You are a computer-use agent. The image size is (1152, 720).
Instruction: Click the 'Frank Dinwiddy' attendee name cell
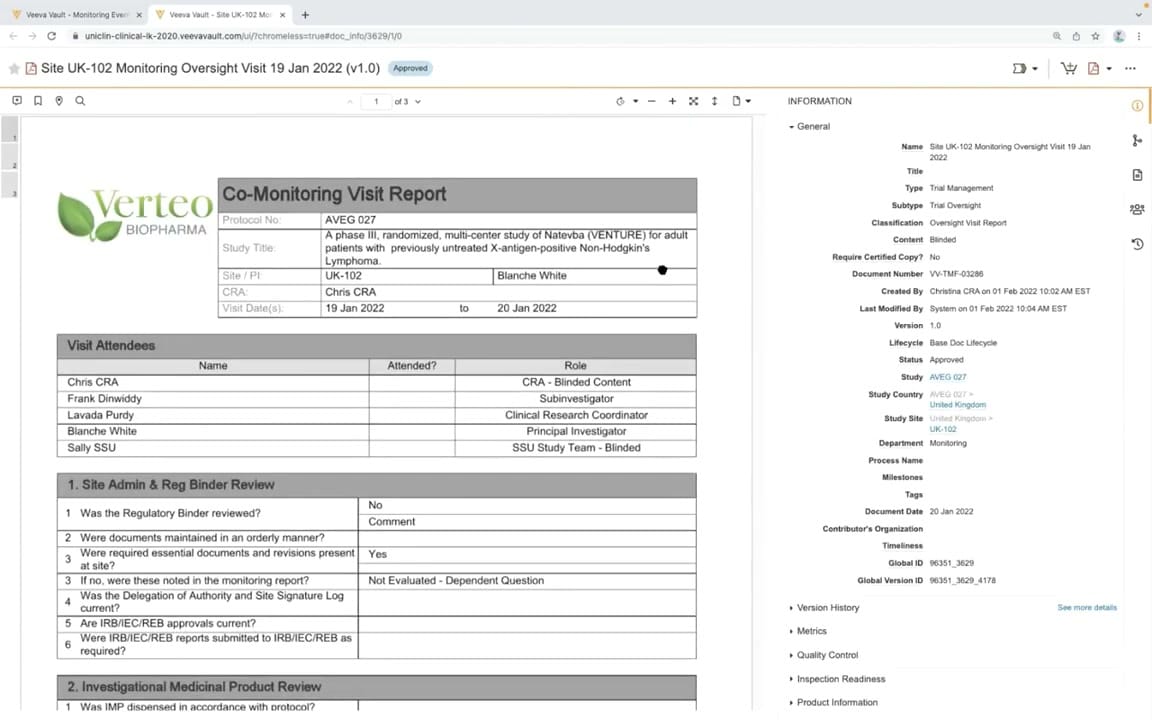pos(213,398)
